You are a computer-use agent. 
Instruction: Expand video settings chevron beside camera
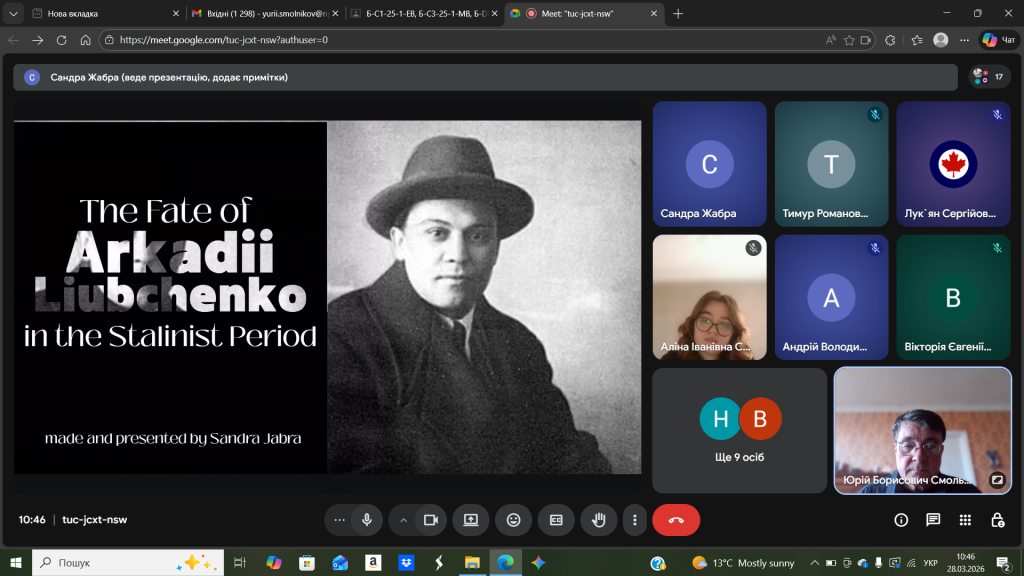pos(404,520)
